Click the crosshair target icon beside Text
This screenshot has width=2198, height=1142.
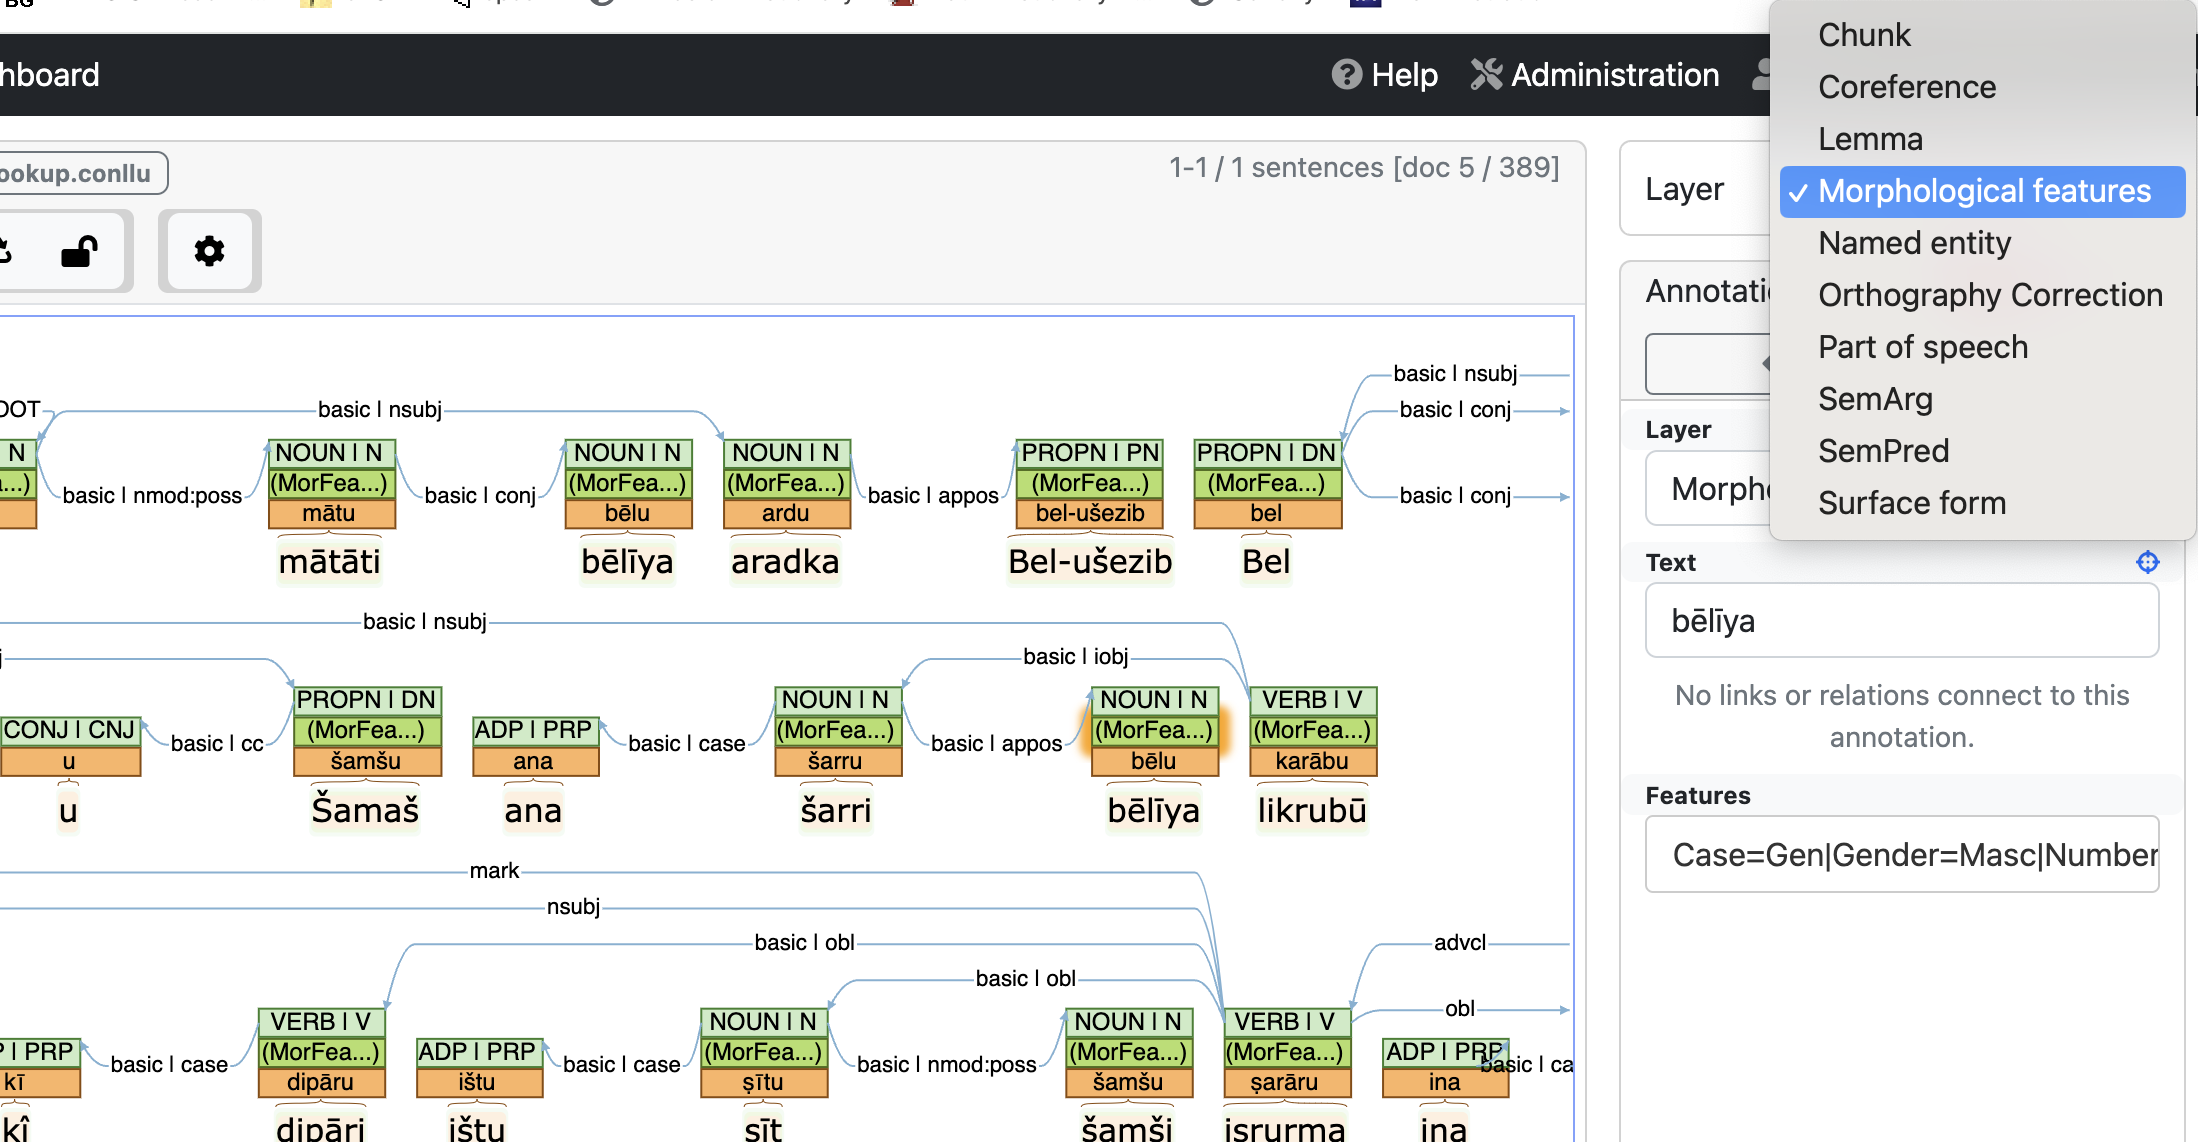(2147, 562)
